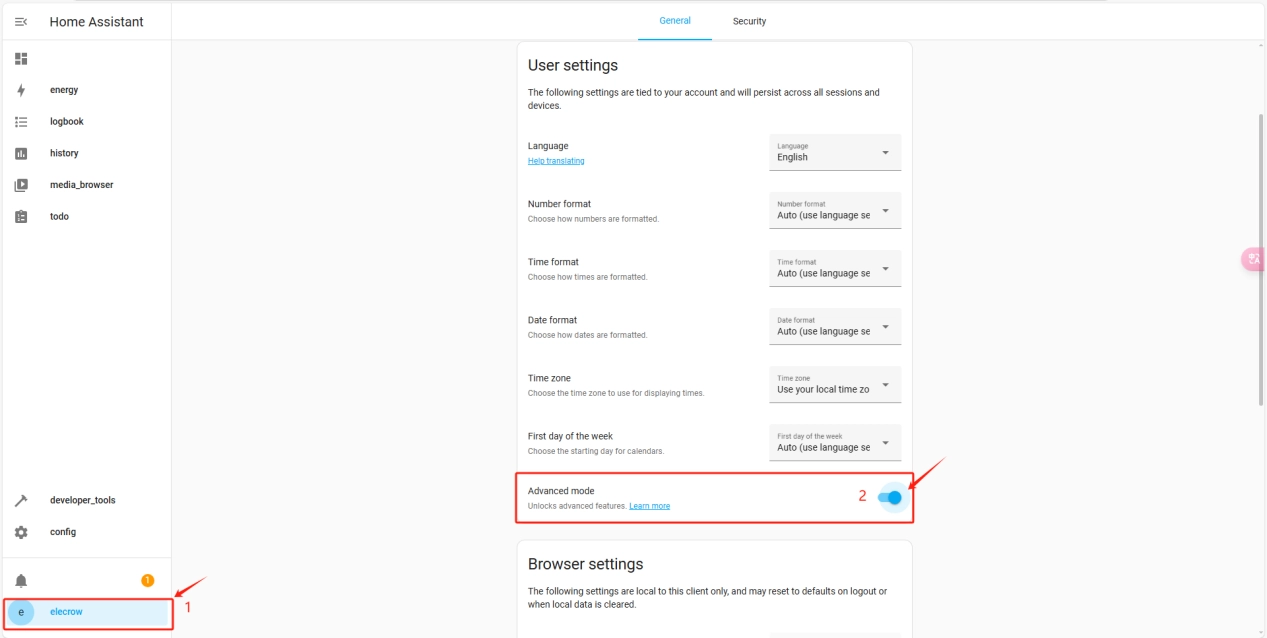
Task: Expand the Time zone dropdown
Action: (835, 384)
